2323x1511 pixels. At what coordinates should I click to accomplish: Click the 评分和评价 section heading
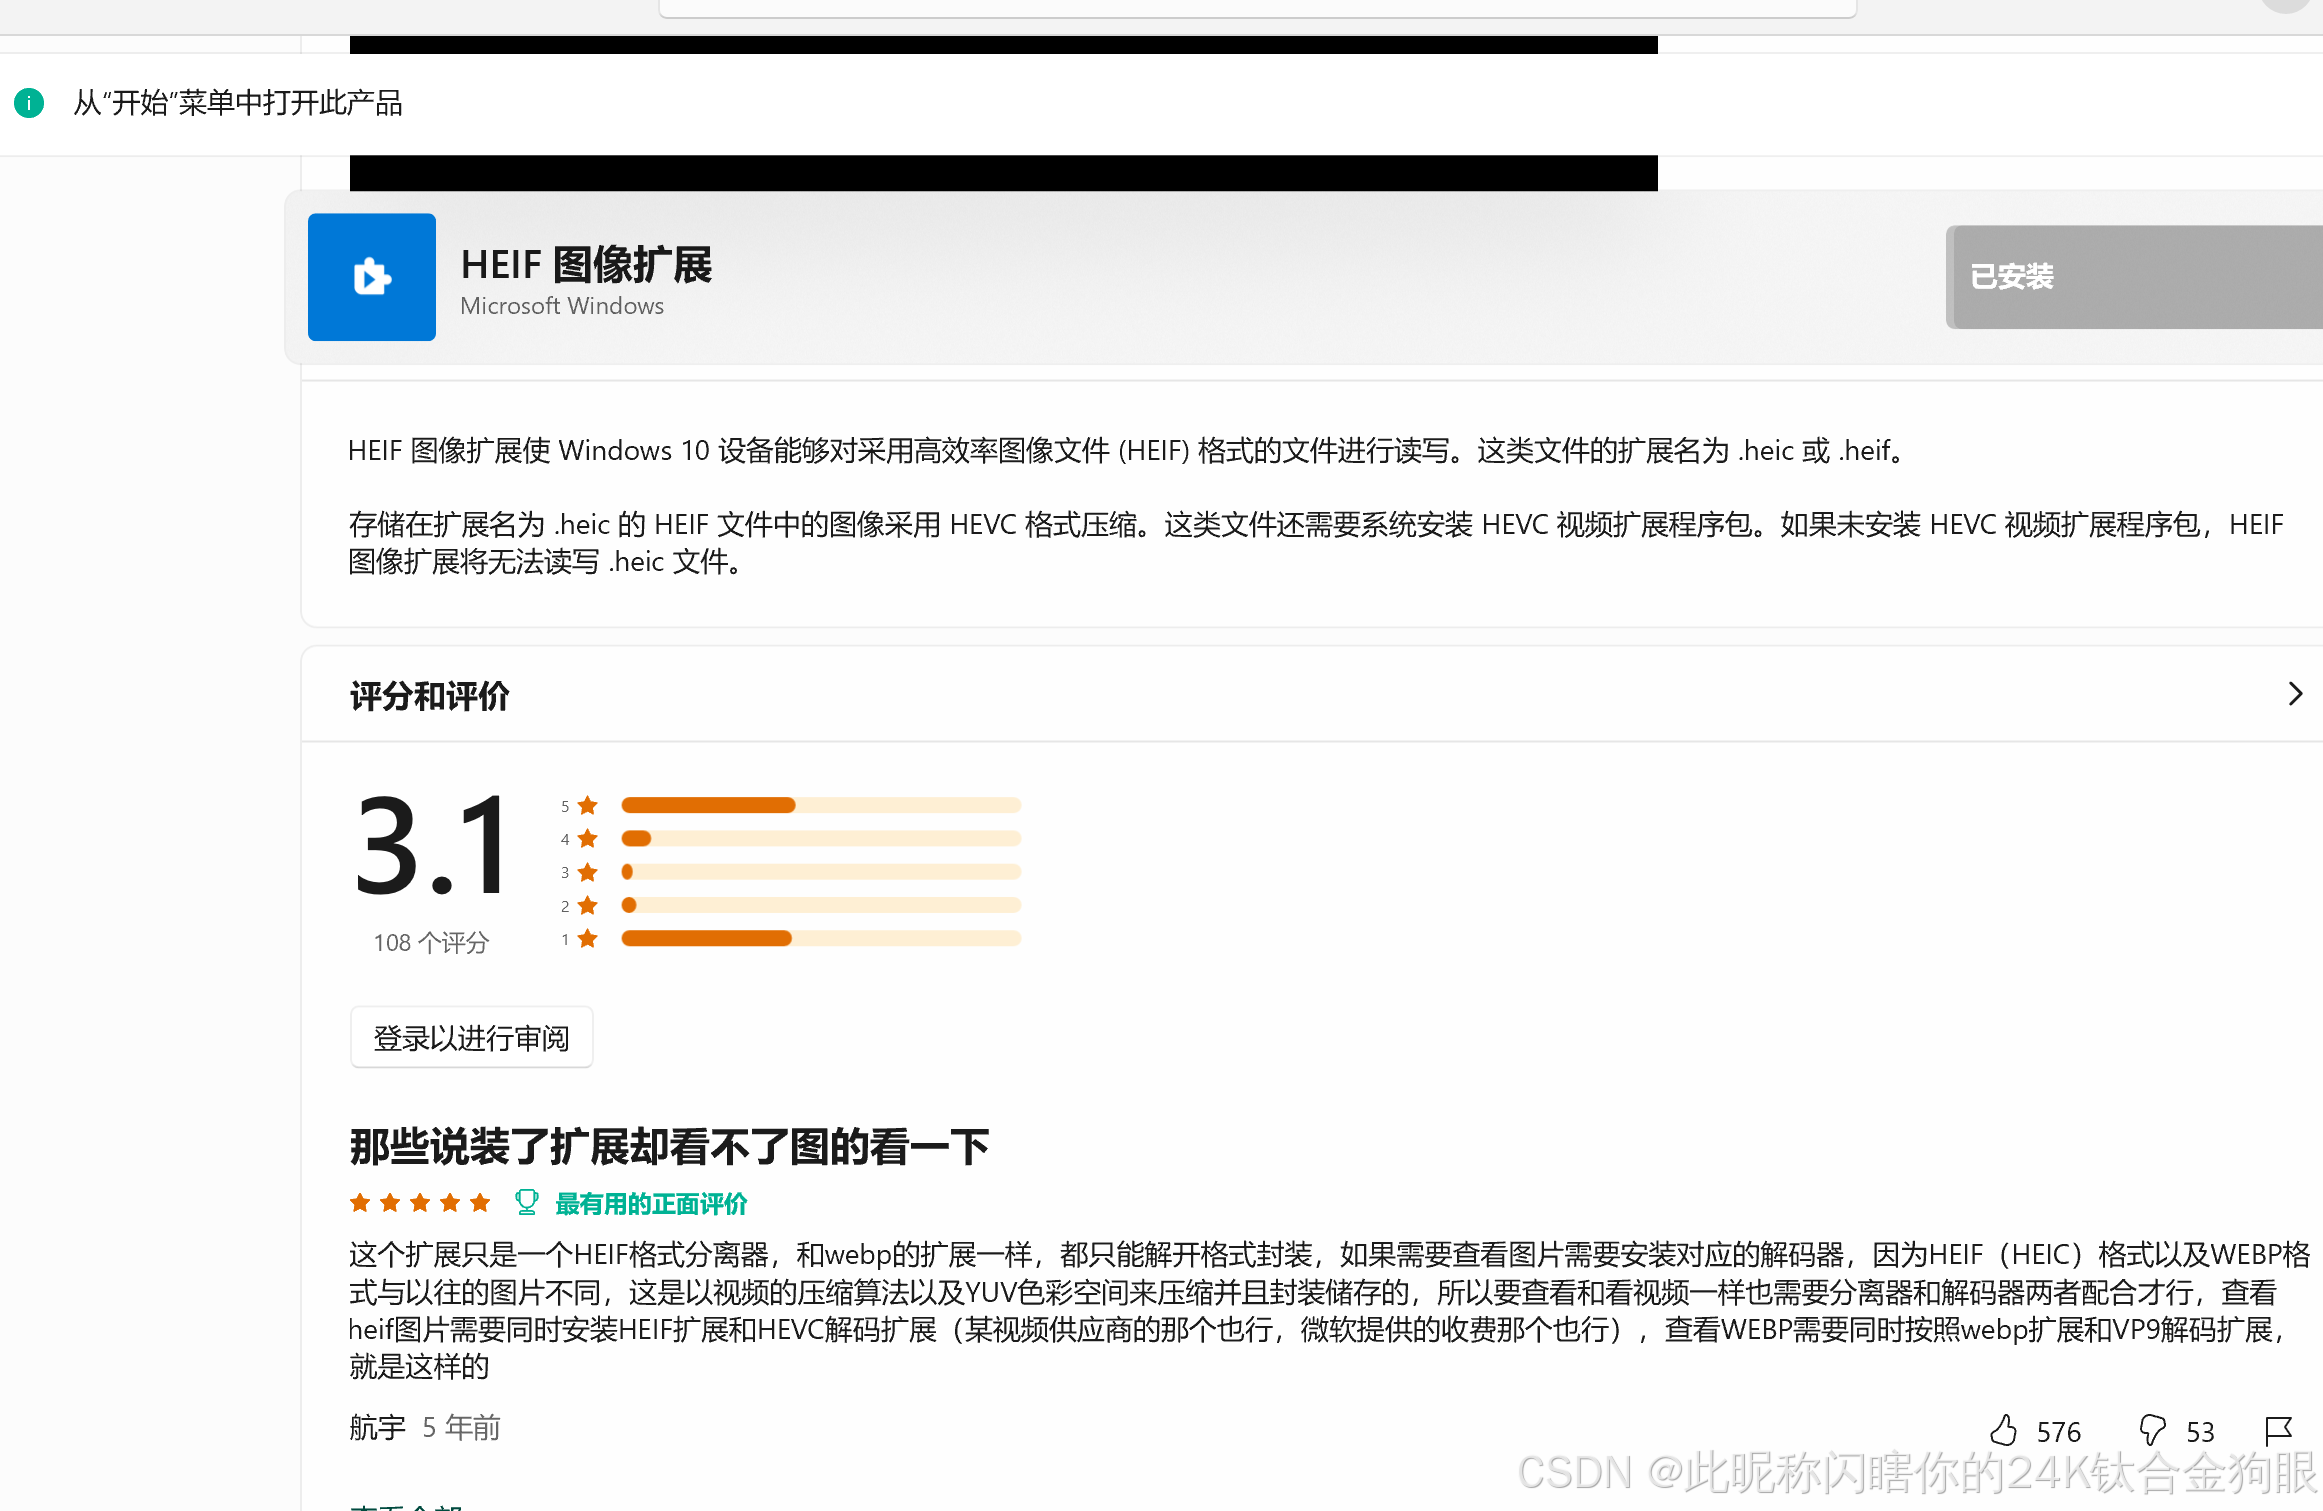click(x=429, y=695)
